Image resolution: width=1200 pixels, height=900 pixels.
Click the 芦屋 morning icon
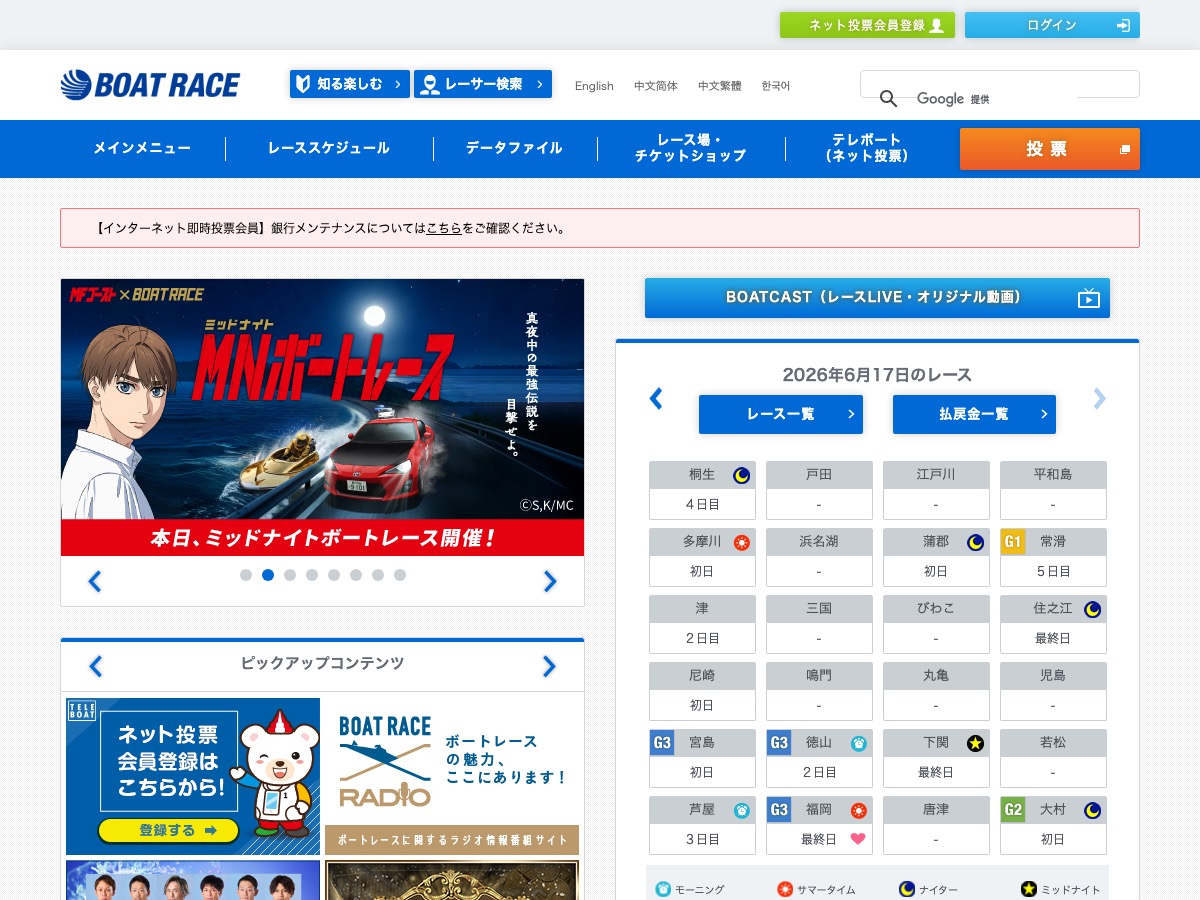click(742, 810)
